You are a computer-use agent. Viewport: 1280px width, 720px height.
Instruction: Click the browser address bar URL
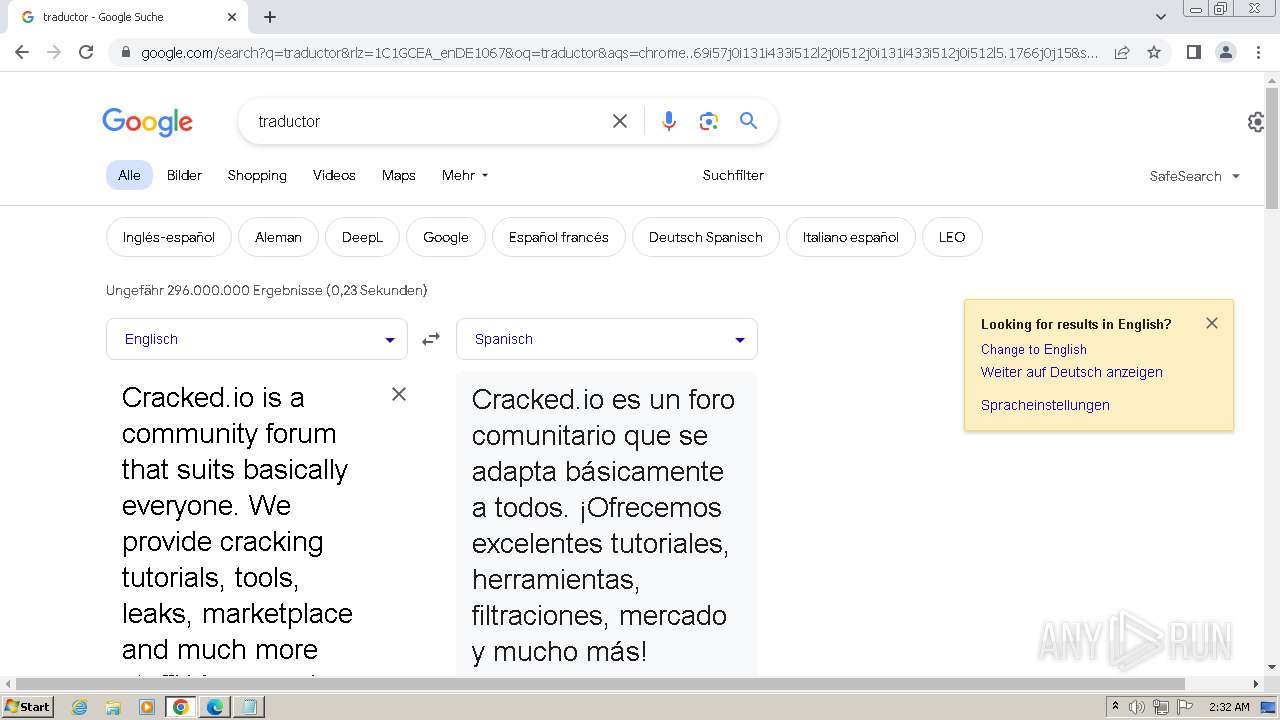click(x=619, y=52)
